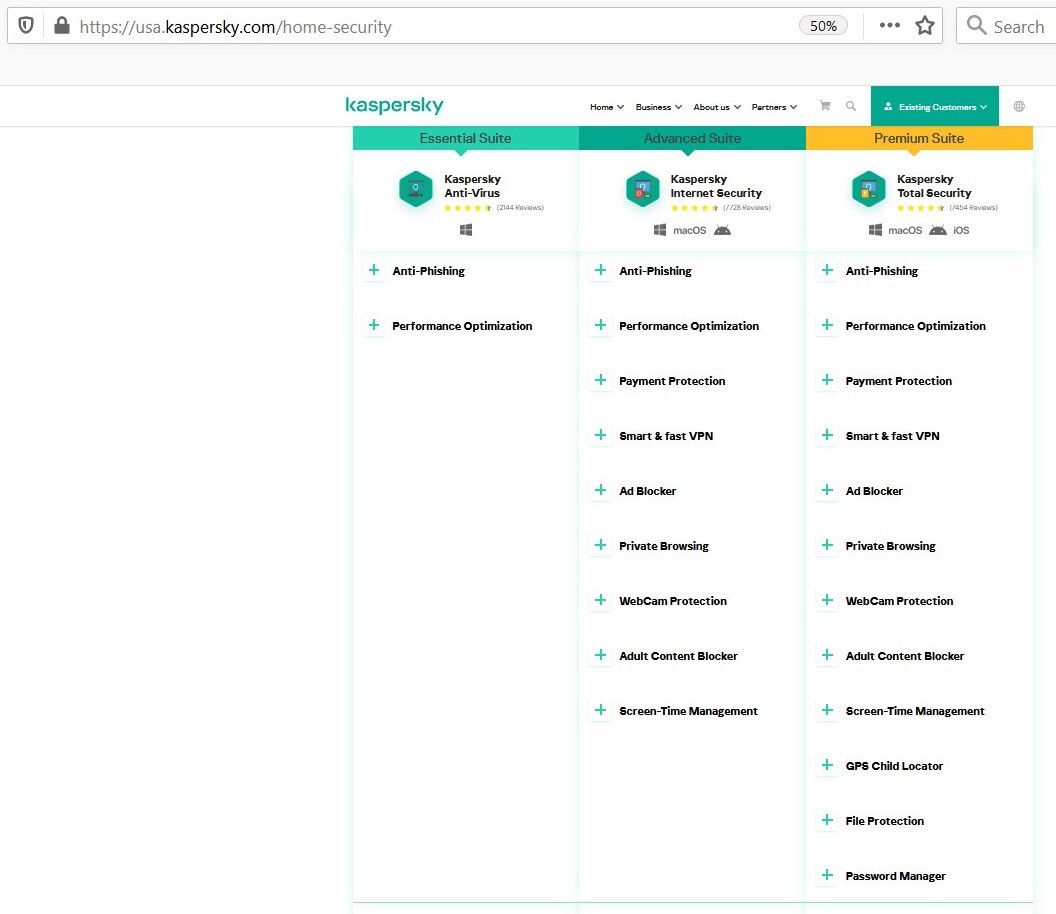Click the padlock site security icon
Screen dimensions: 1056x914
coord(61,26)
